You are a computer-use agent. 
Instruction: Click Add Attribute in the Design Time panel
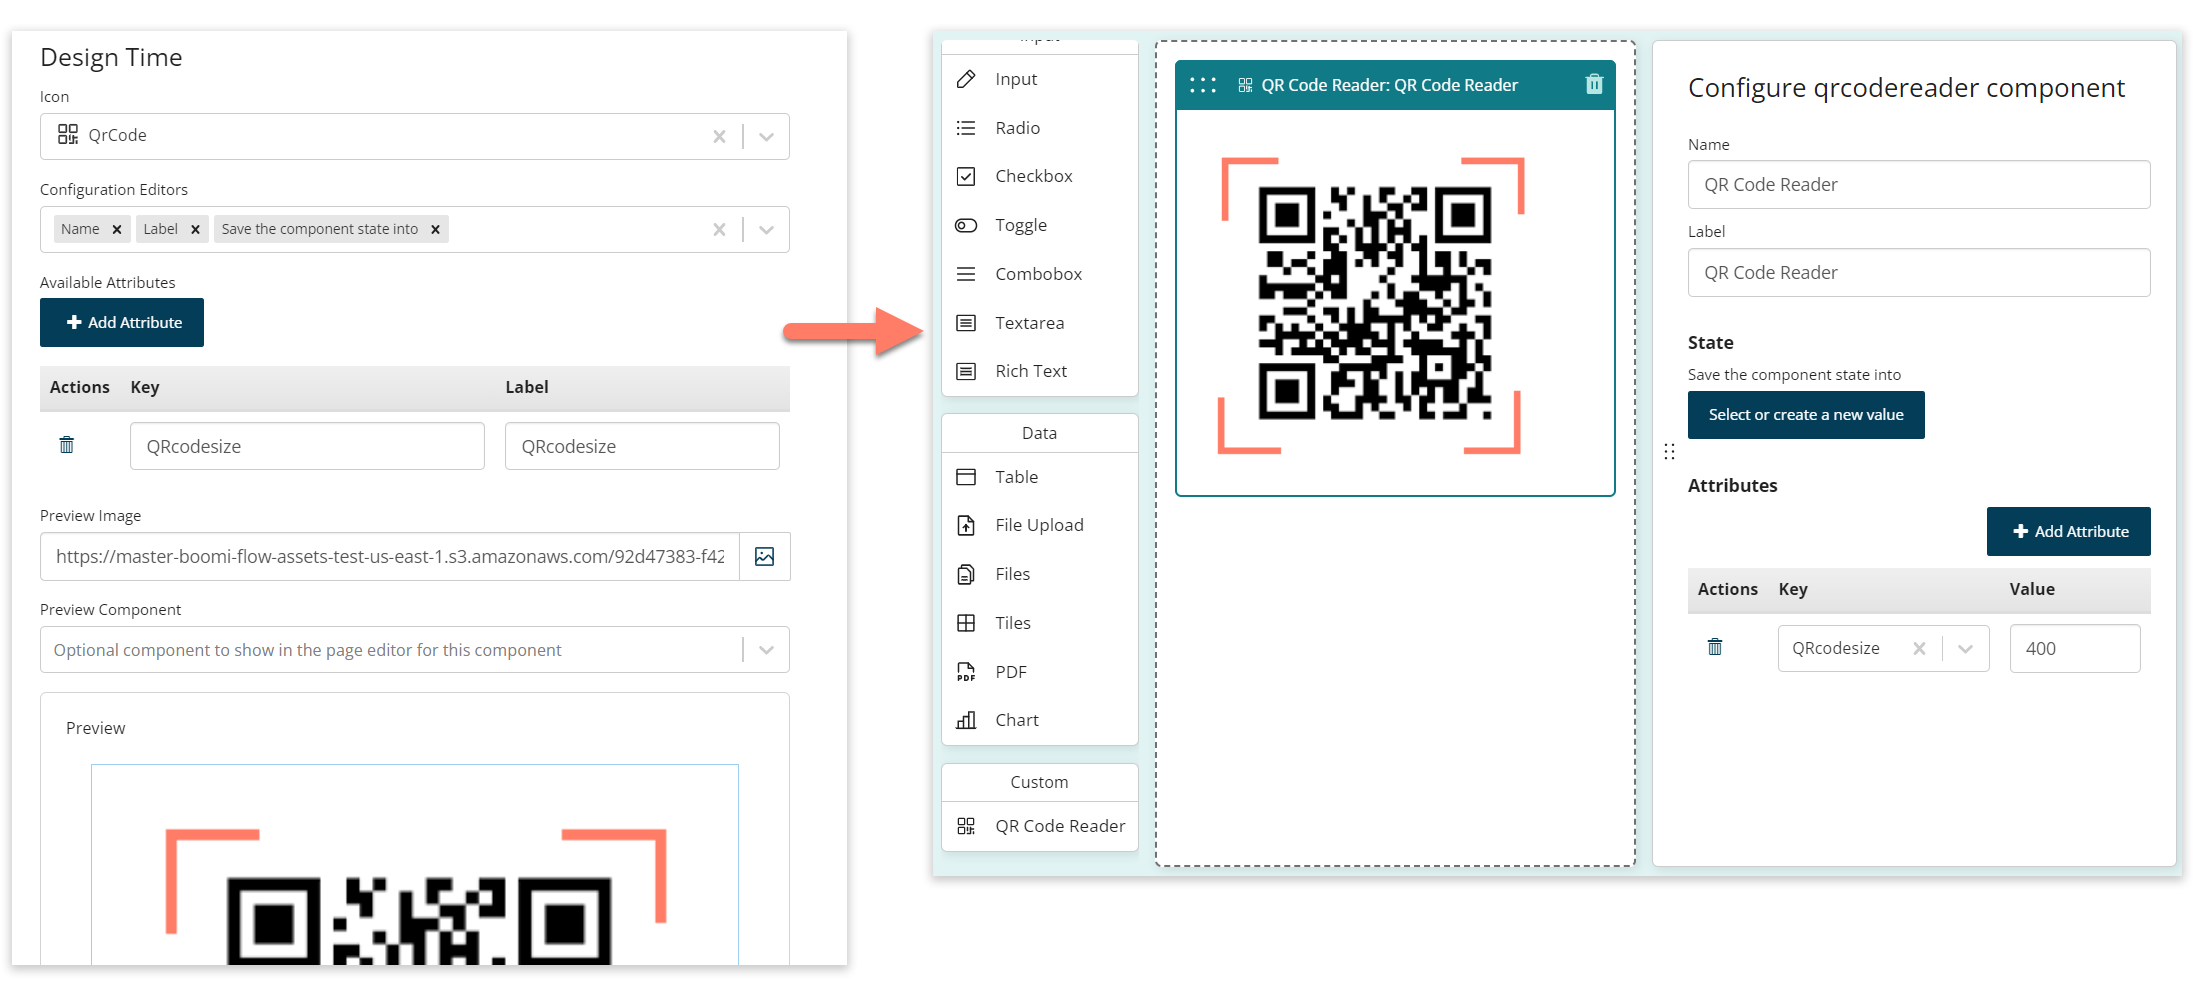(122, 323)
